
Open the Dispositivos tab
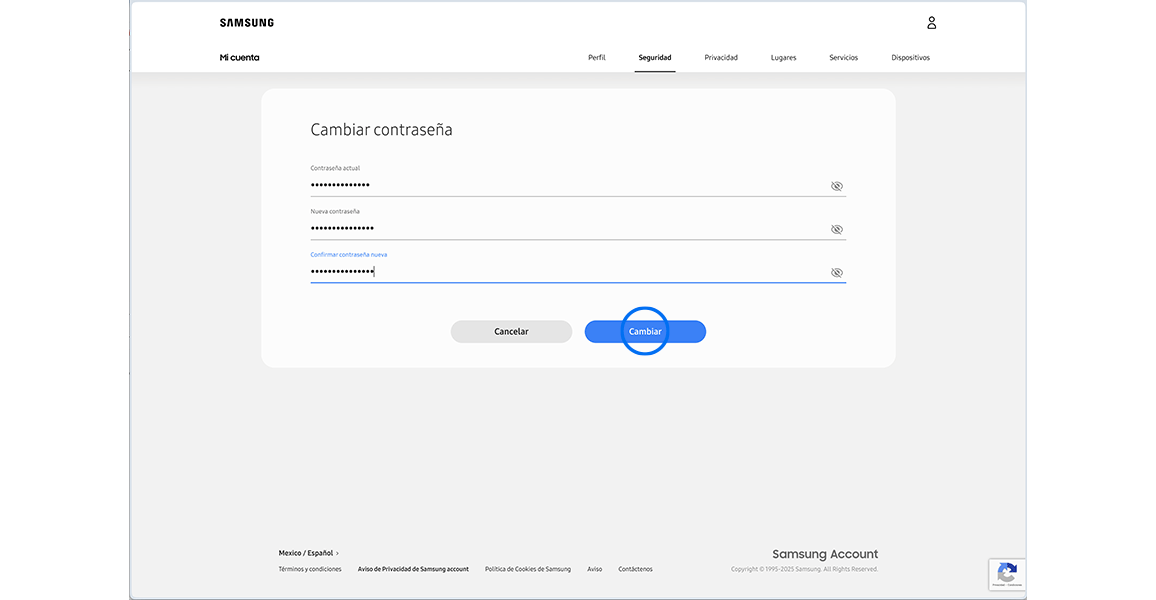tap(910, 57)
